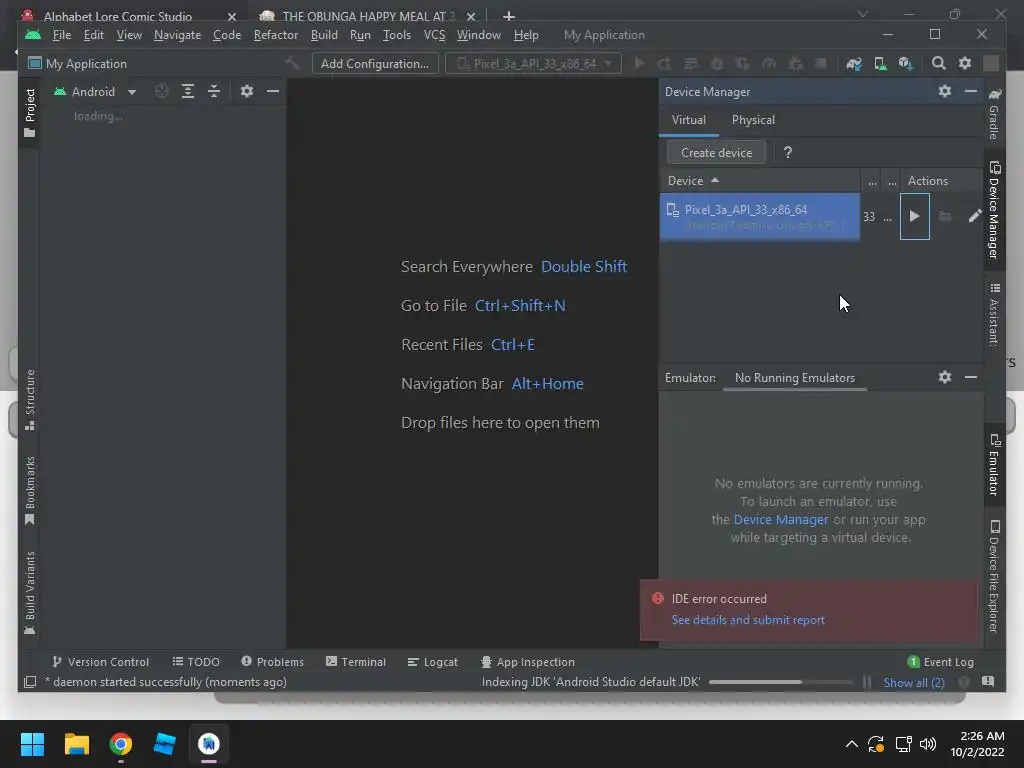The height and width of the screenshot is (768, 1024).
Task: Toggle the Assistant side tab
Action: click(994, 315)
